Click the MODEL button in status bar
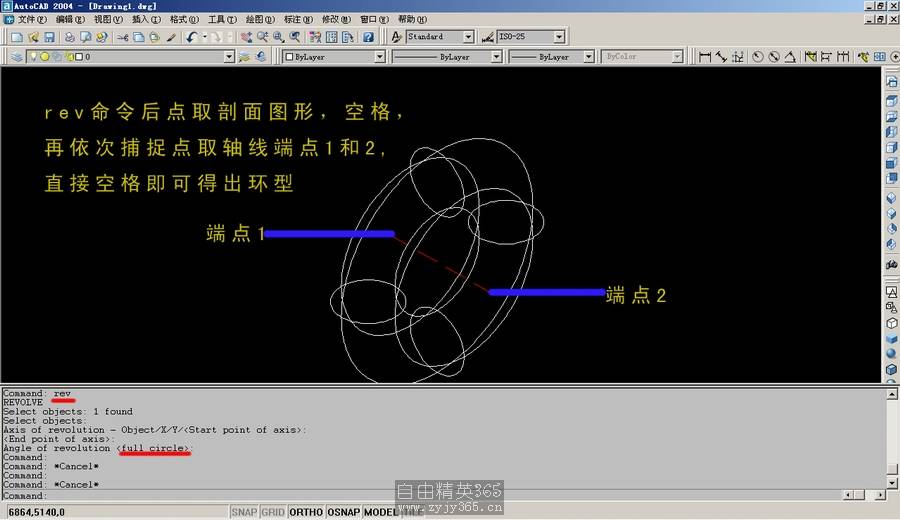900x520 pixels. [x=380, y=512]
